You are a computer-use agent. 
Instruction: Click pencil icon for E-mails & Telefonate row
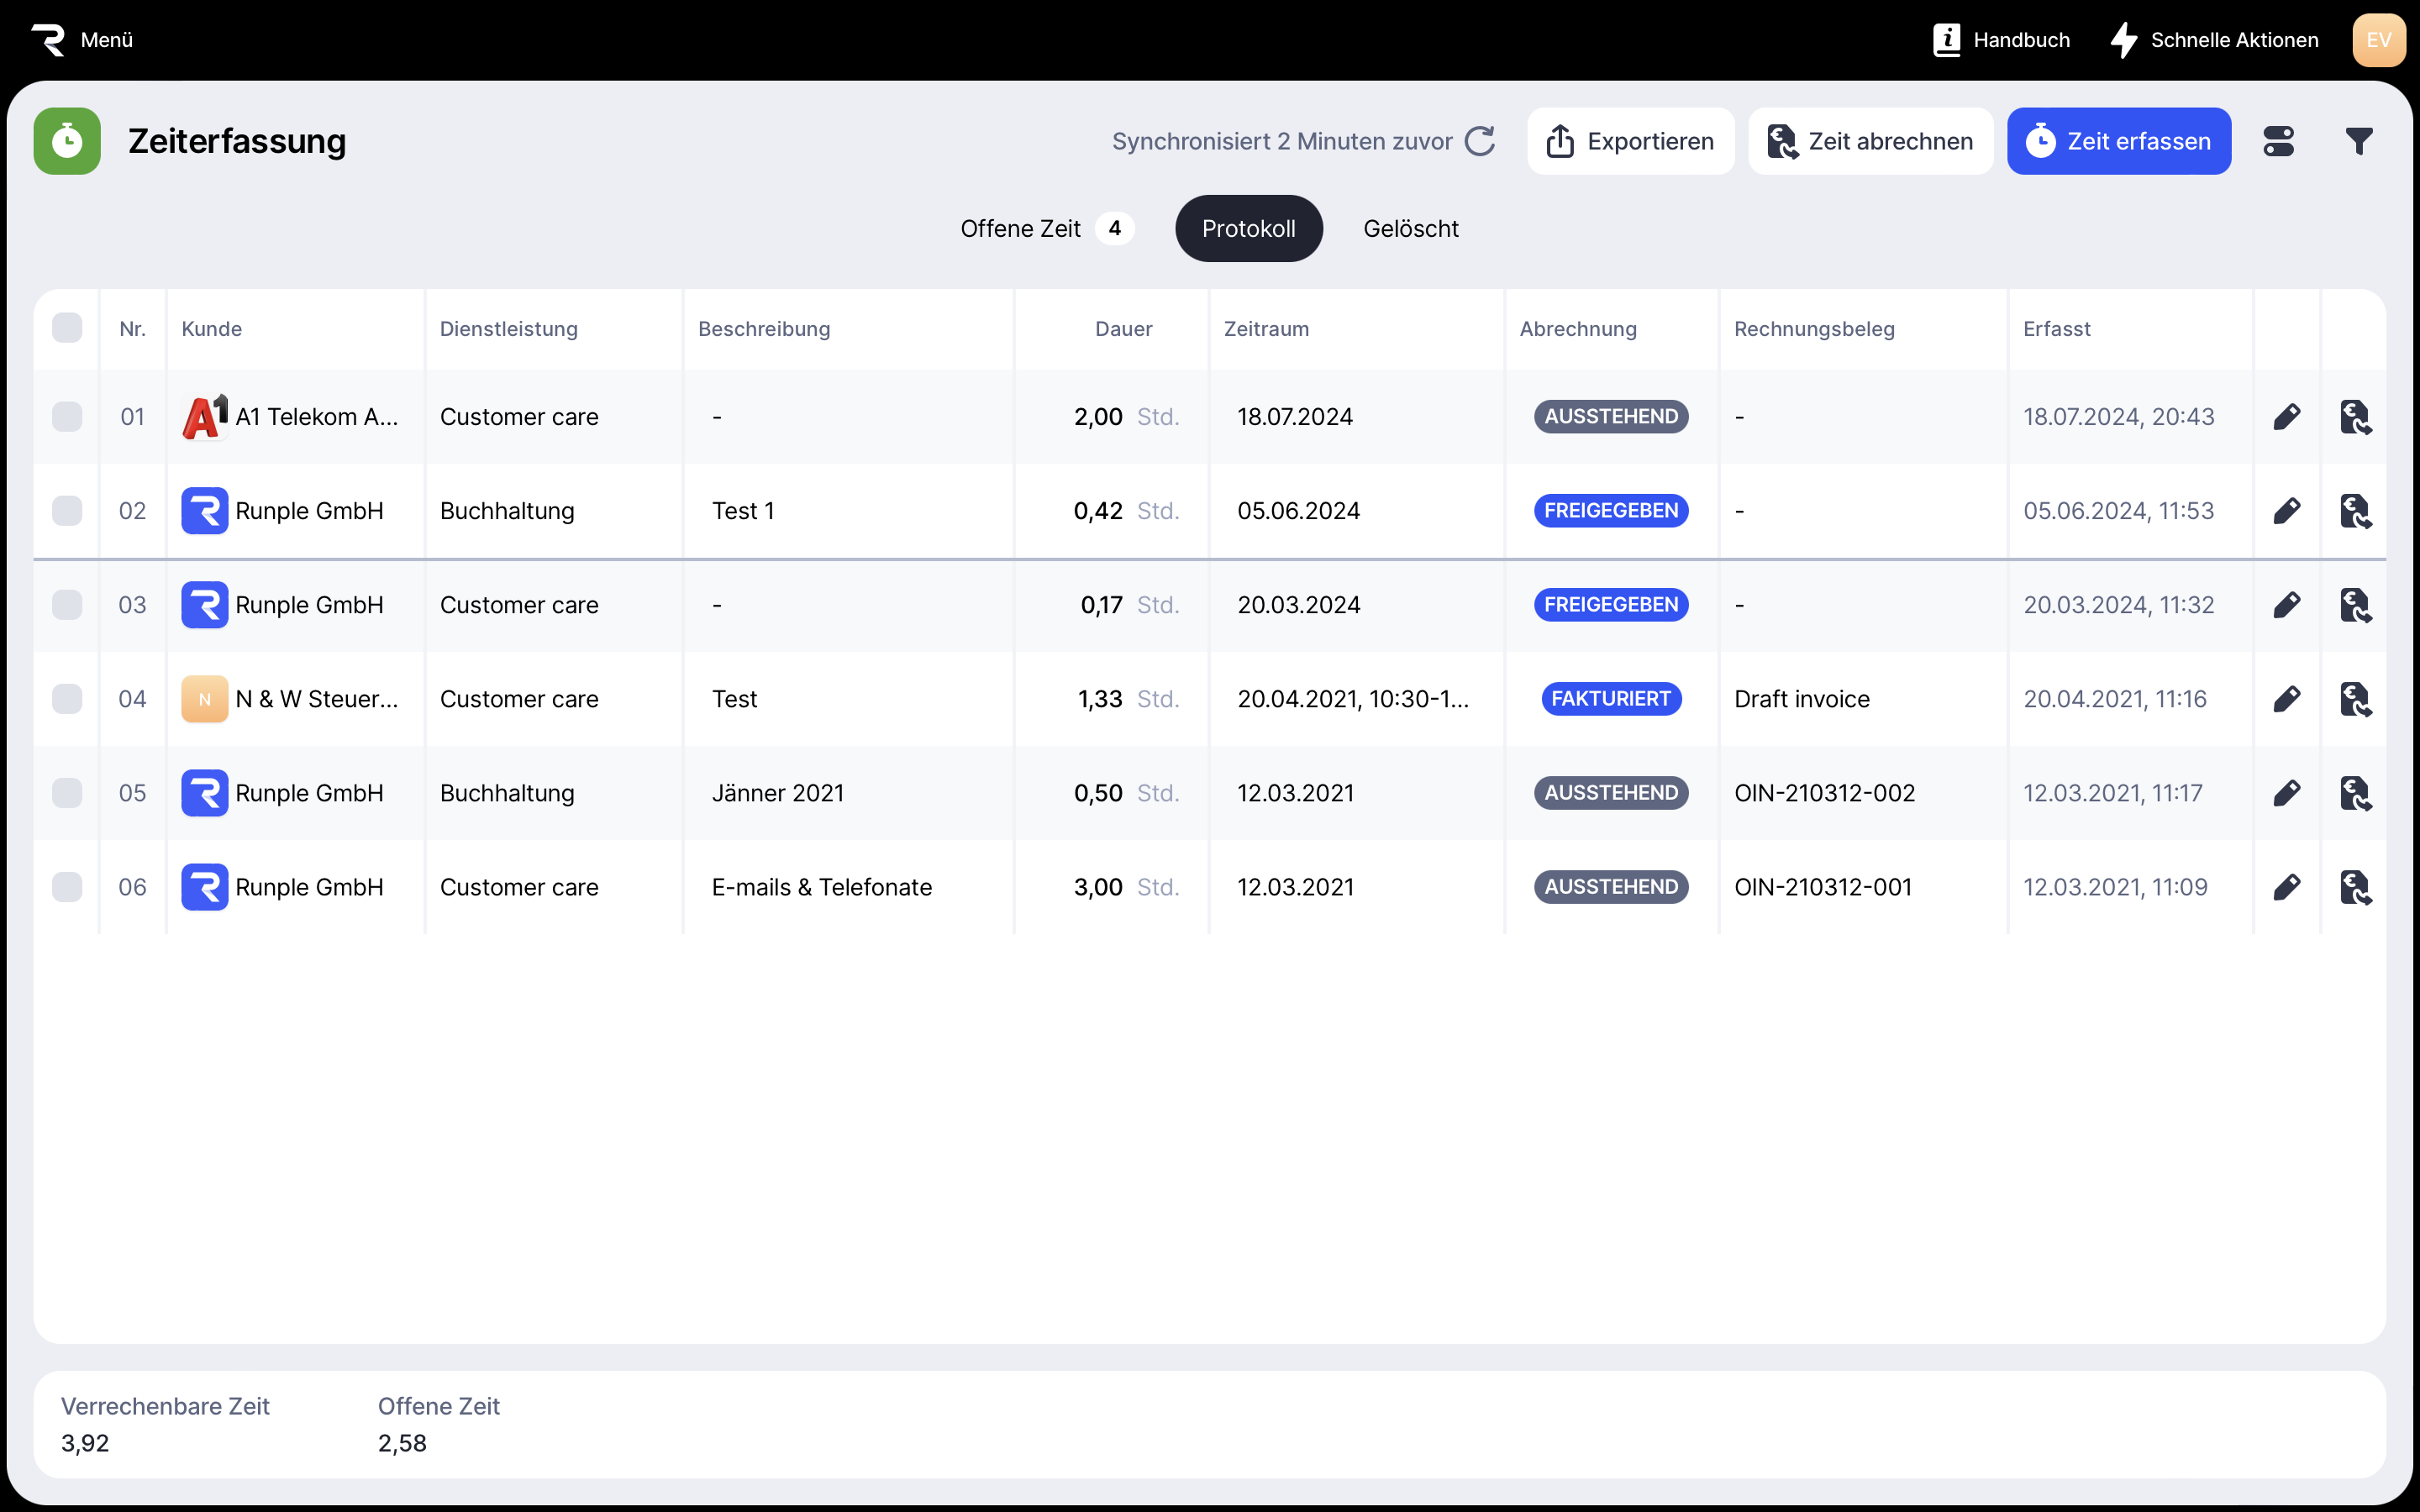2287,887
